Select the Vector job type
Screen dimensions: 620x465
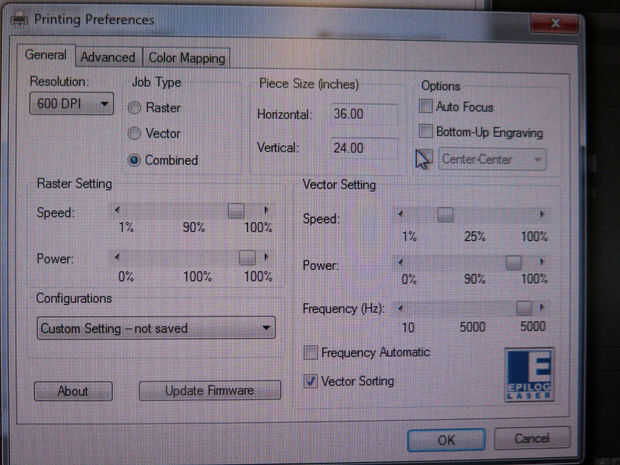pos(134,133)
